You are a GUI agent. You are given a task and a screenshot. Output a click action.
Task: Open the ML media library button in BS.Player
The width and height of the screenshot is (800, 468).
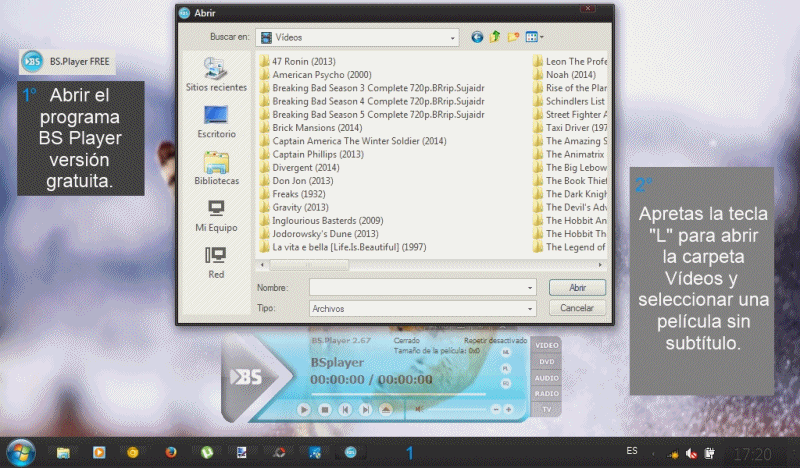(x=506, y=352)
